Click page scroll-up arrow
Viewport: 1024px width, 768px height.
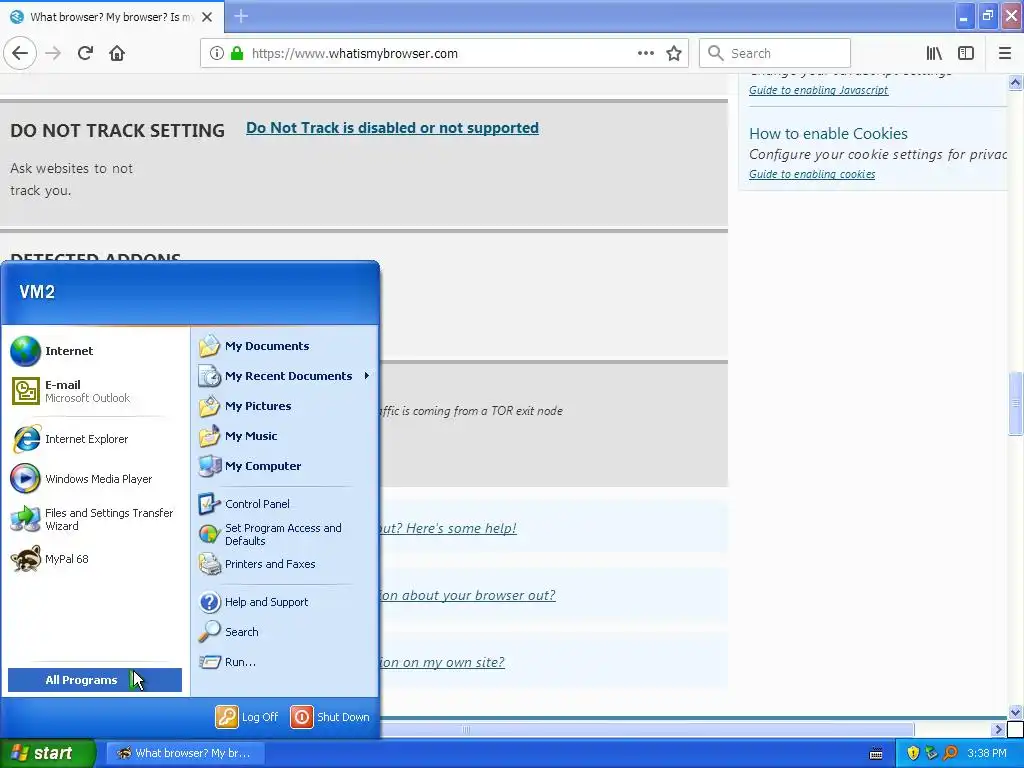pos(1015,82)
